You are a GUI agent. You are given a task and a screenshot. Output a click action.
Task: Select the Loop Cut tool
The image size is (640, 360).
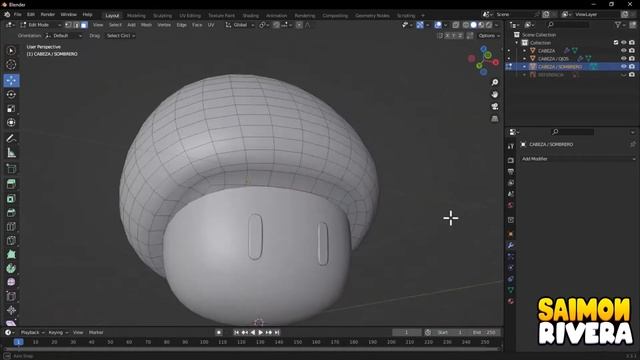[x=11, y=227]
